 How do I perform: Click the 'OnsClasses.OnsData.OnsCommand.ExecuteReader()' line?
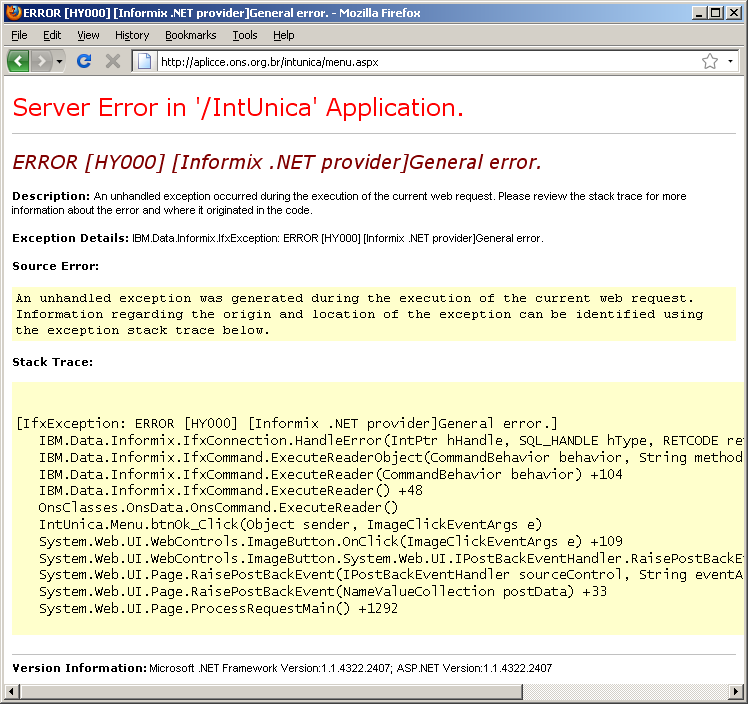(218, 507)
